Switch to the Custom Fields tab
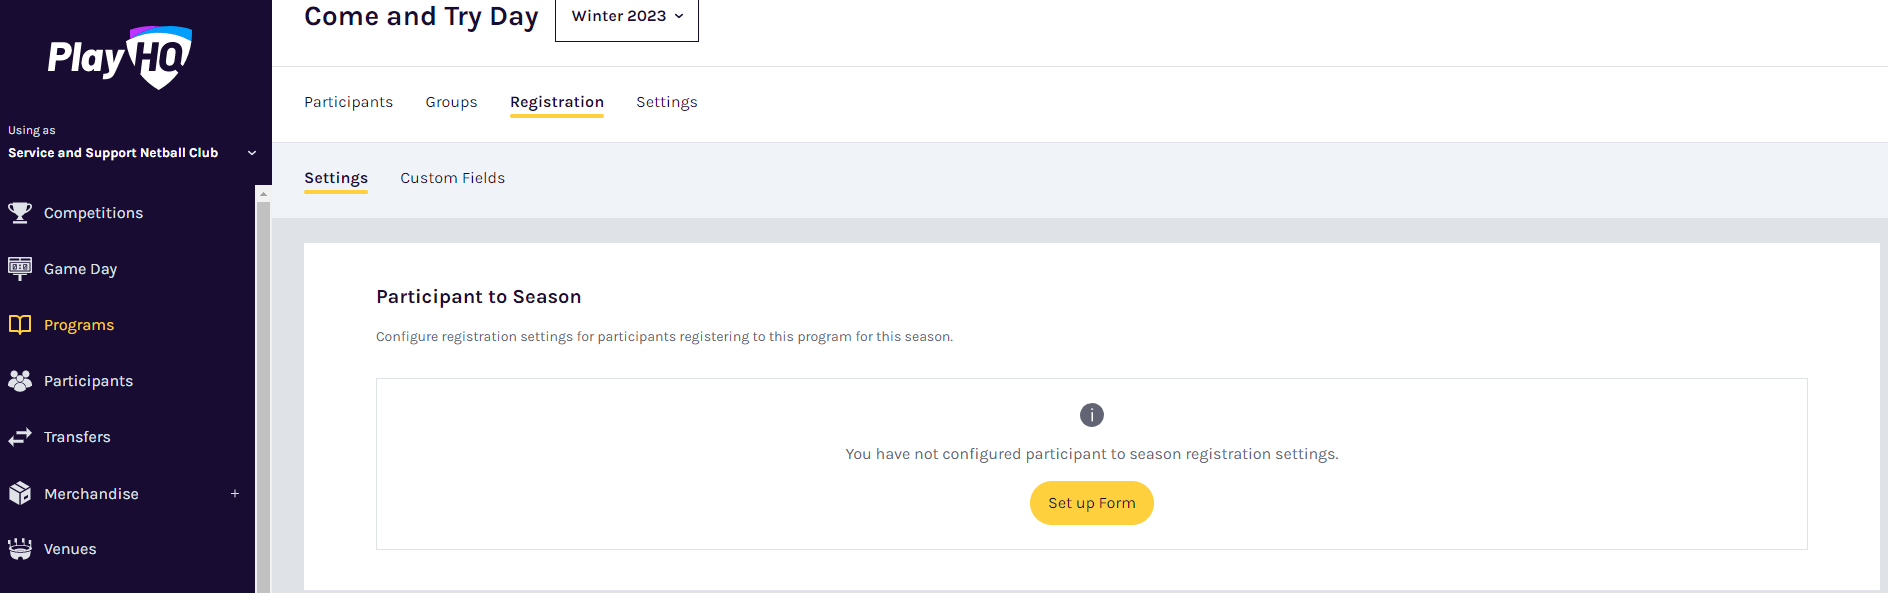Viewport: 1888px width, 593px height. click(452, 177)
